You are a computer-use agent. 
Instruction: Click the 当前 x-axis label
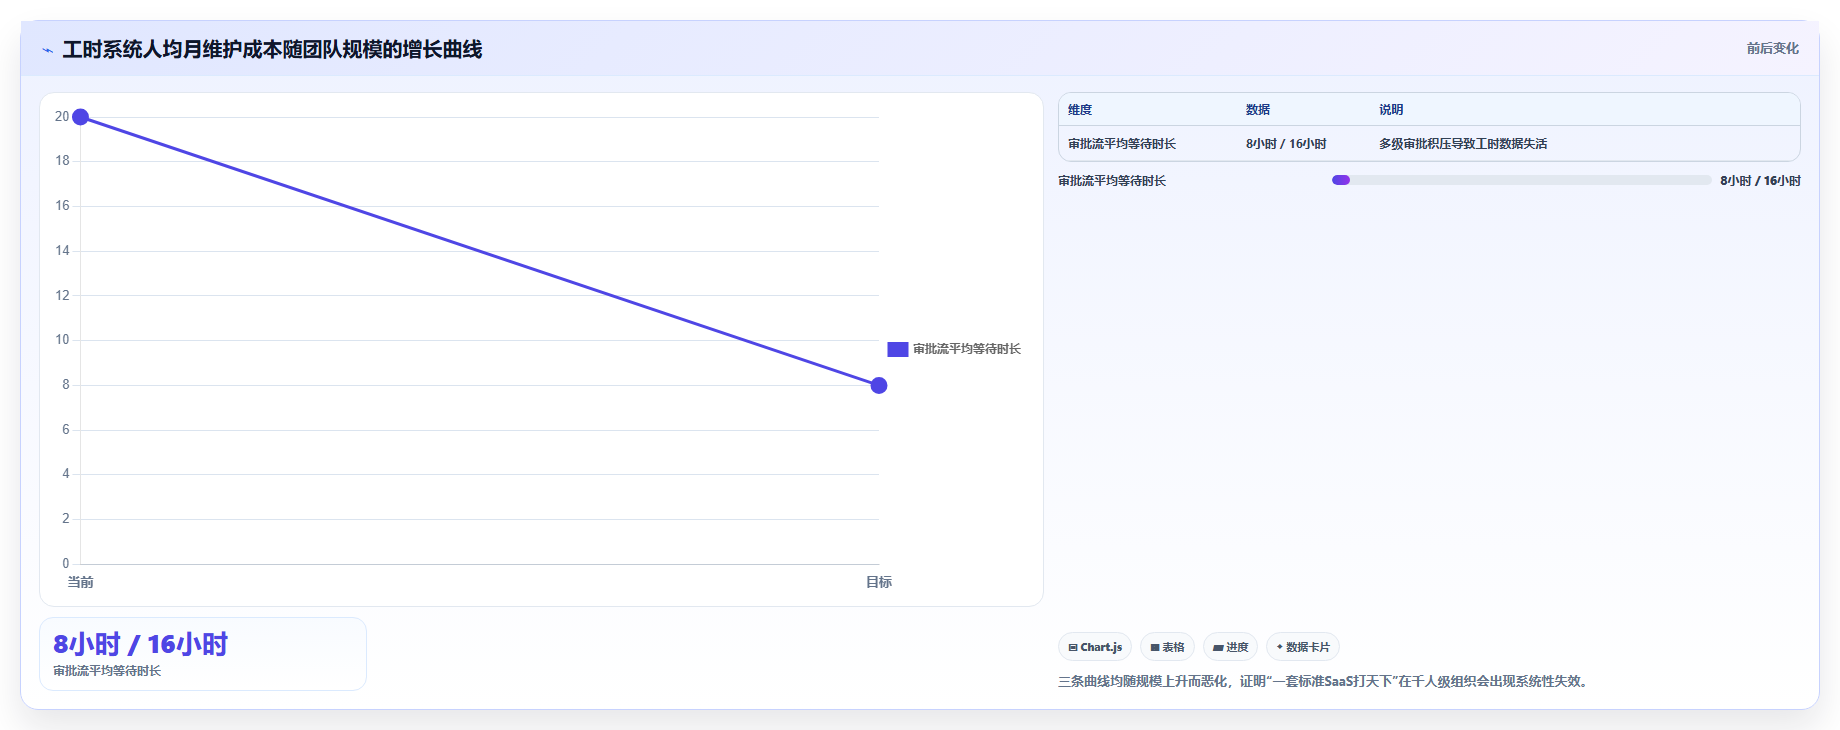pos(80,582)
